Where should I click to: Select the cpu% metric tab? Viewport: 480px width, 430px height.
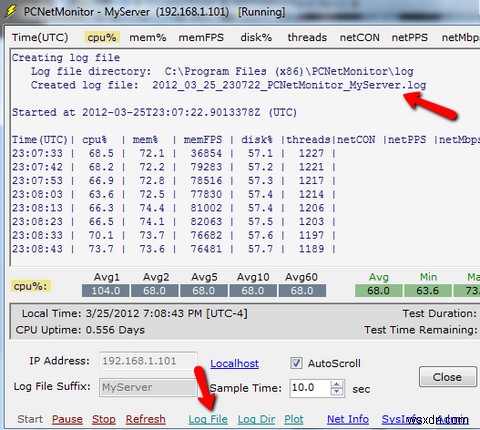102,37
